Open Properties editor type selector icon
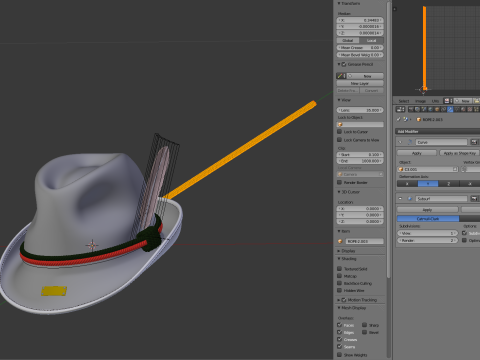The image size is (480, 360). coord(400,109)
